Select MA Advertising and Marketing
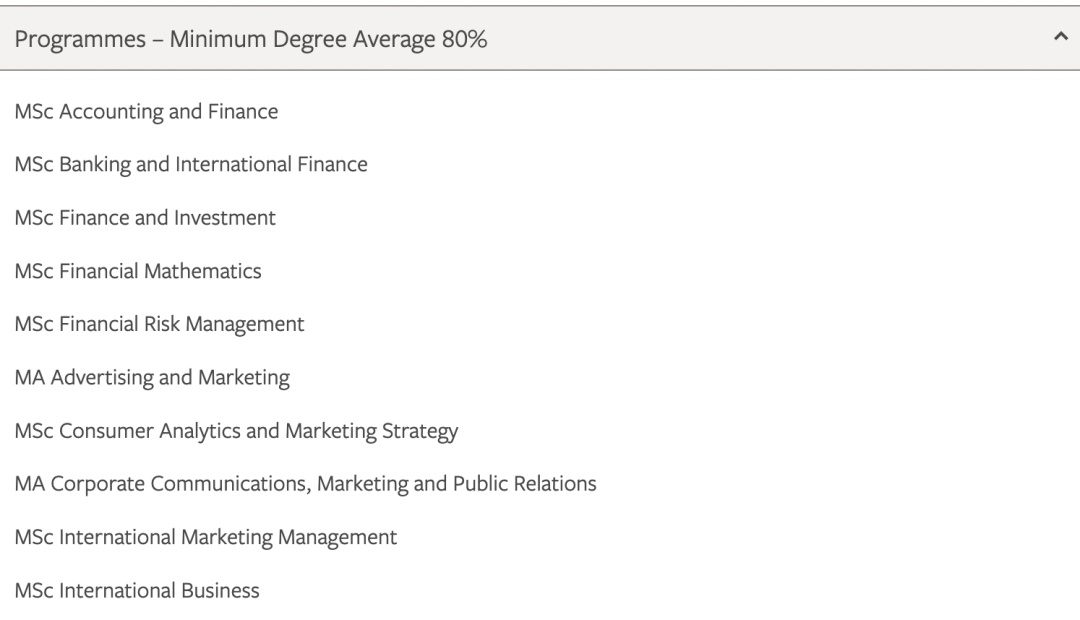Image resolution: width=1080 pixels, height=620 pixels. click(152, 378)
